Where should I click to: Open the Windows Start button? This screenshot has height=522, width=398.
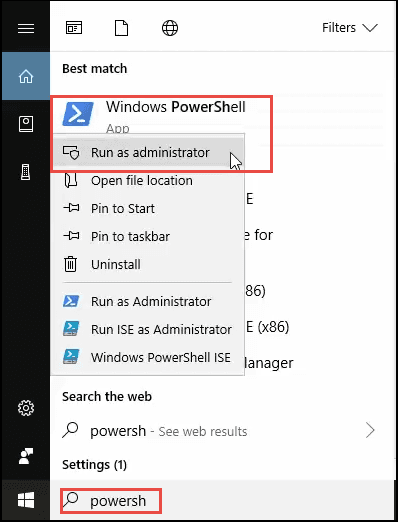coord(26,500)
